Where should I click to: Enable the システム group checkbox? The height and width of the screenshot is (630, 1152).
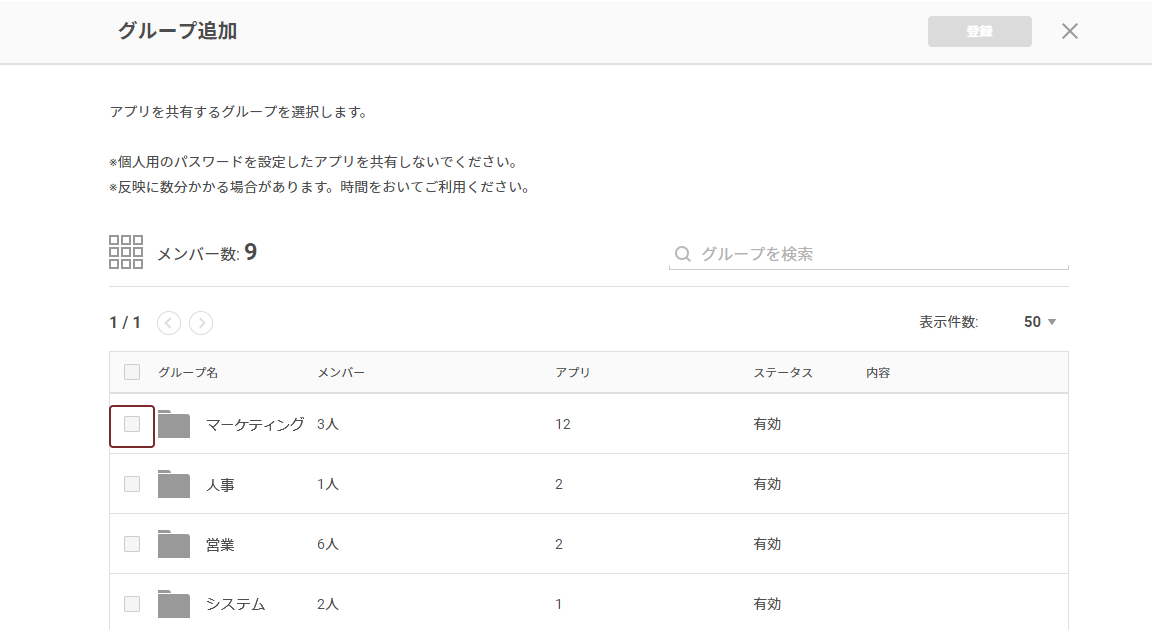(132, 604)
